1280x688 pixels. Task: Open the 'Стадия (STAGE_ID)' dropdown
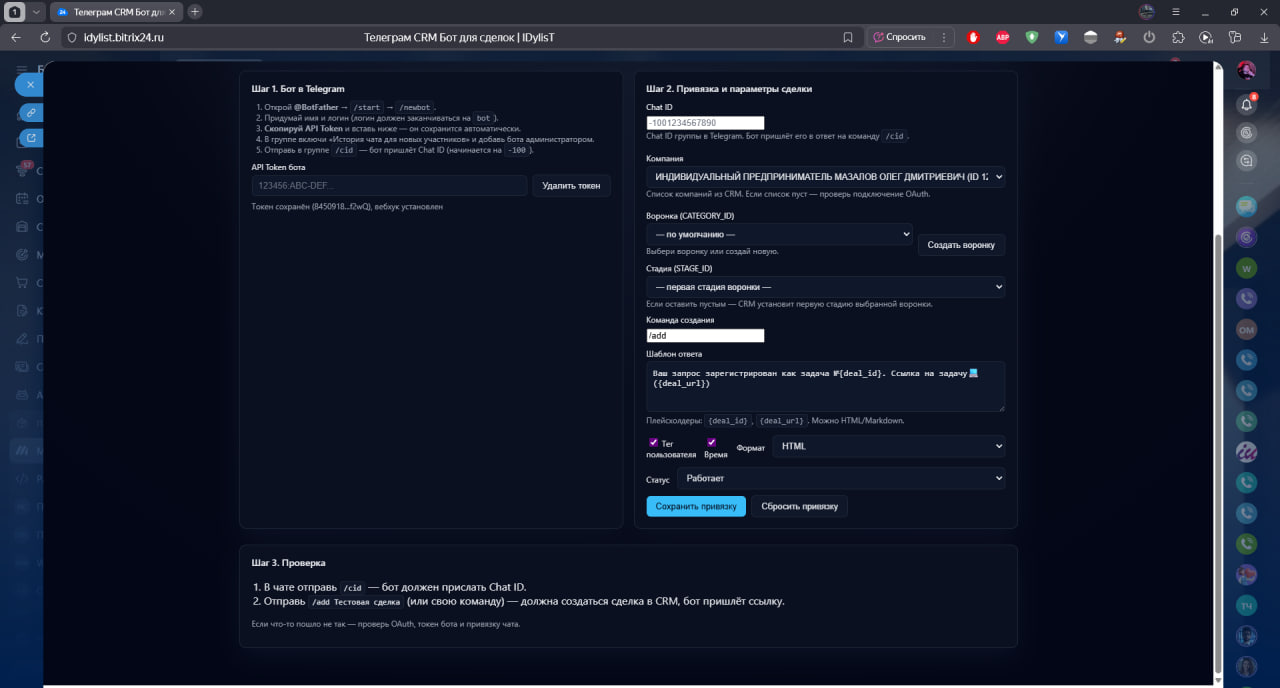(x=825, y=287)
